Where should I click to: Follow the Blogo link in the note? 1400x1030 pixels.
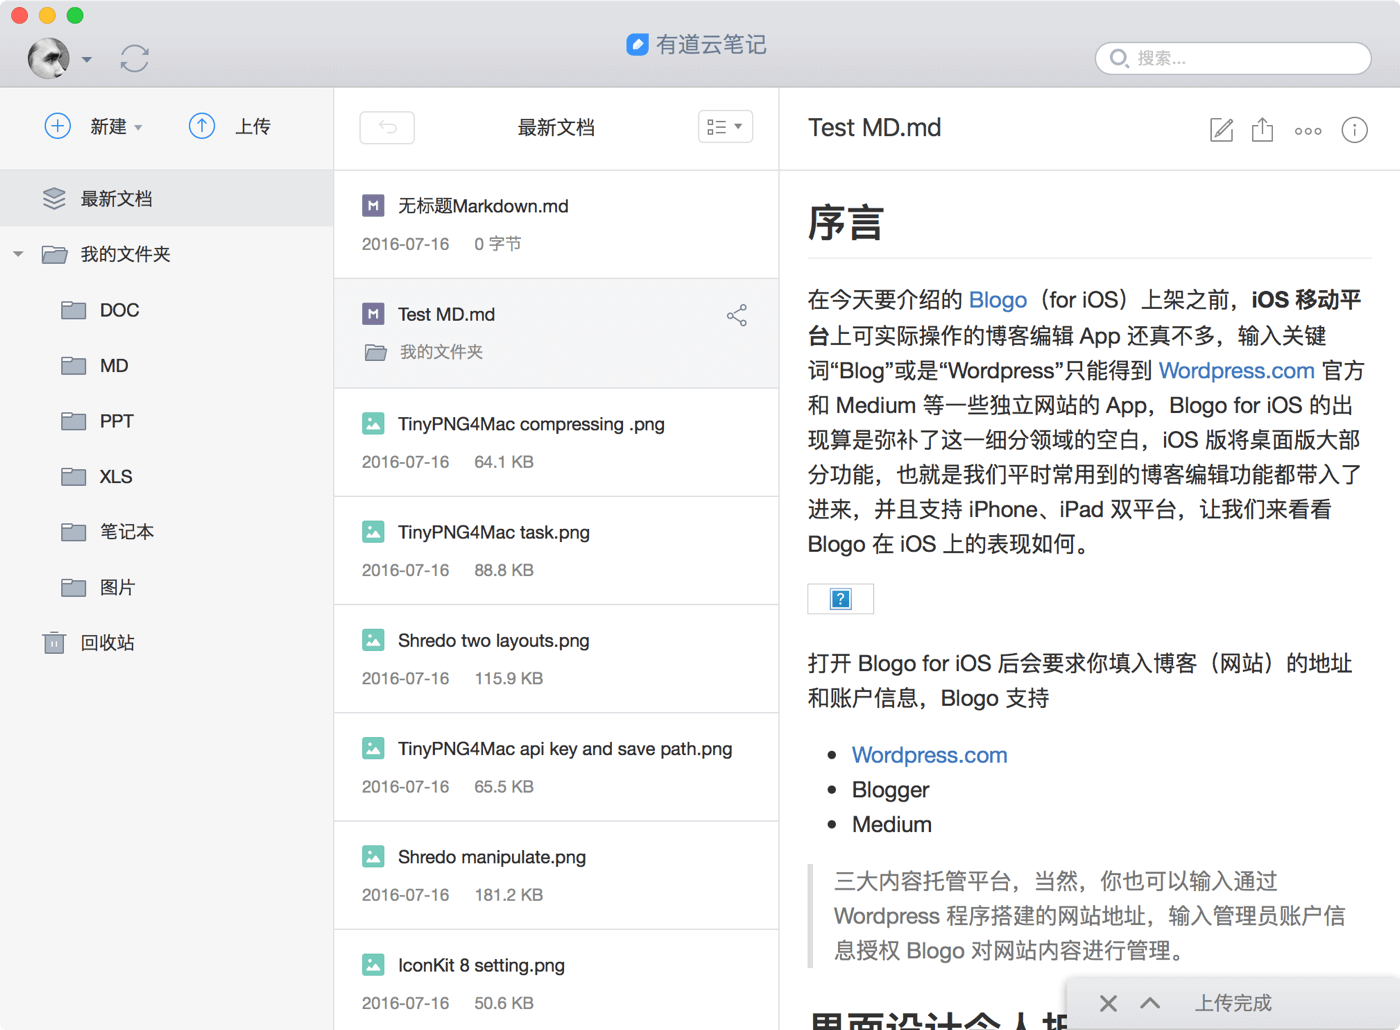click(997, 300)
